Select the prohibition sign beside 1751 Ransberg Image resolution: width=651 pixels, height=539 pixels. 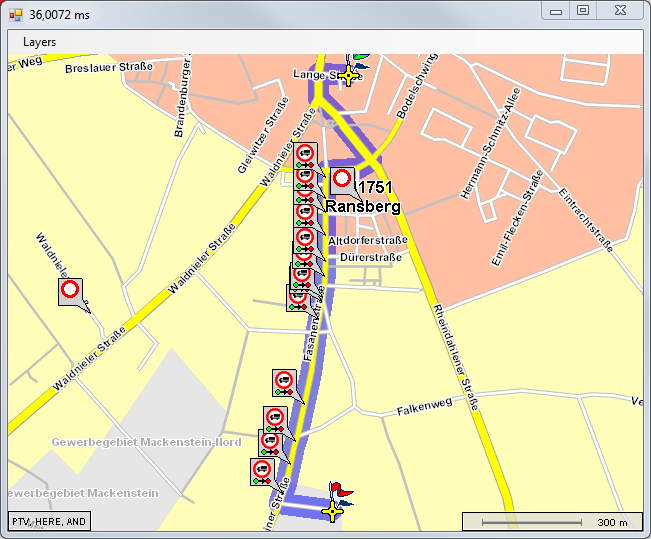[342, 180]
